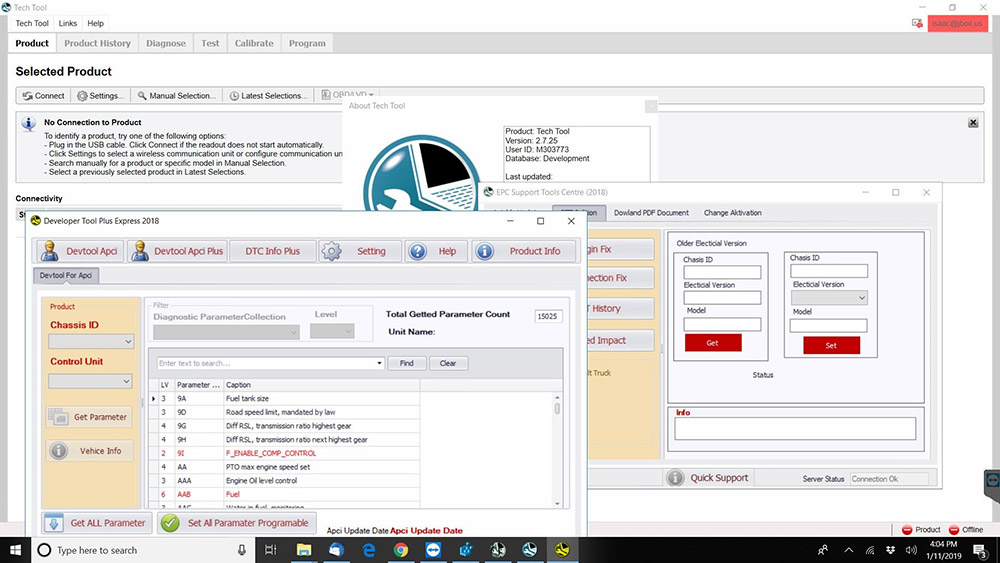
Task: Select F_ENABLE_COMP_CONTROL row
Action: point(284,453)
